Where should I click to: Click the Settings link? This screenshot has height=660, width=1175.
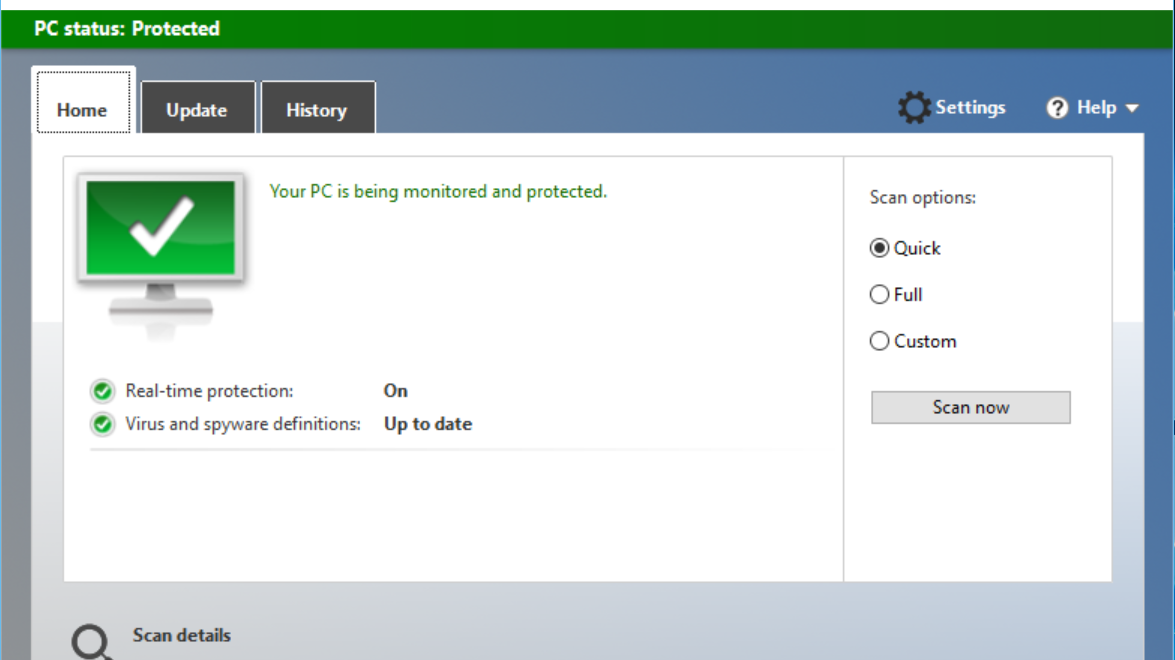point(969,107)
